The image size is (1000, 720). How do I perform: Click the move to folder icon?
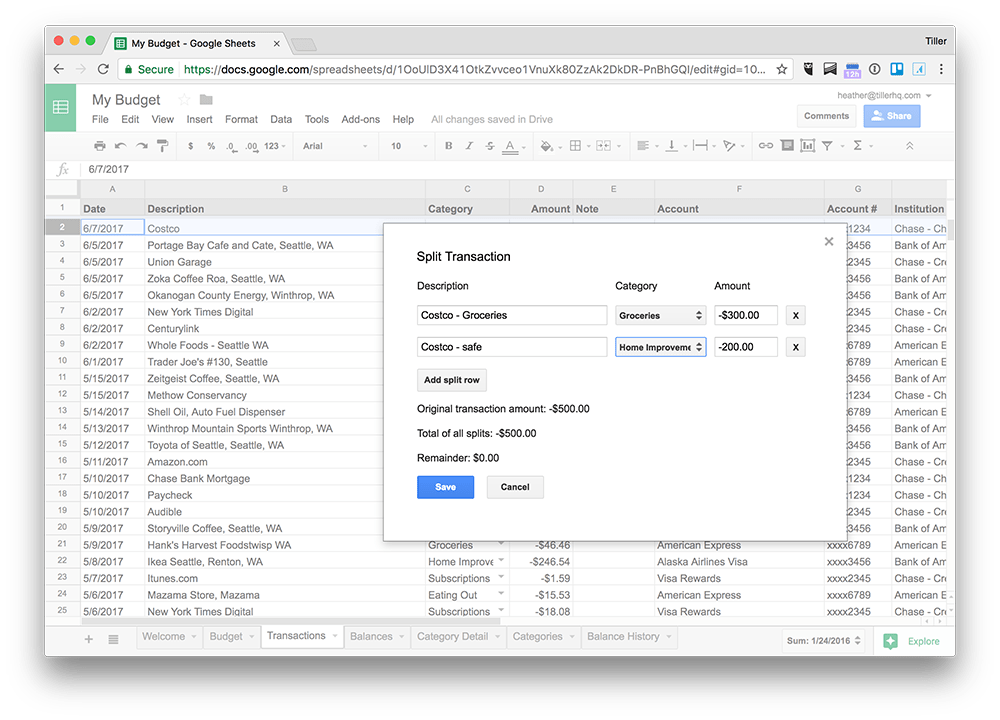pyautogui.click(x=206, y=99)
